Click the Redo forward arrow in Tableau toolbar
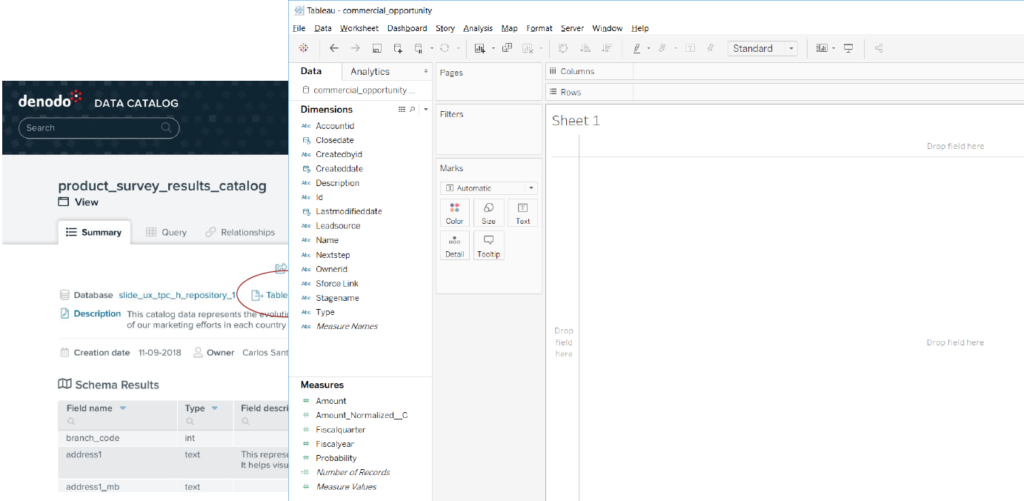1024x501 pixels. (x=355, y=48)
